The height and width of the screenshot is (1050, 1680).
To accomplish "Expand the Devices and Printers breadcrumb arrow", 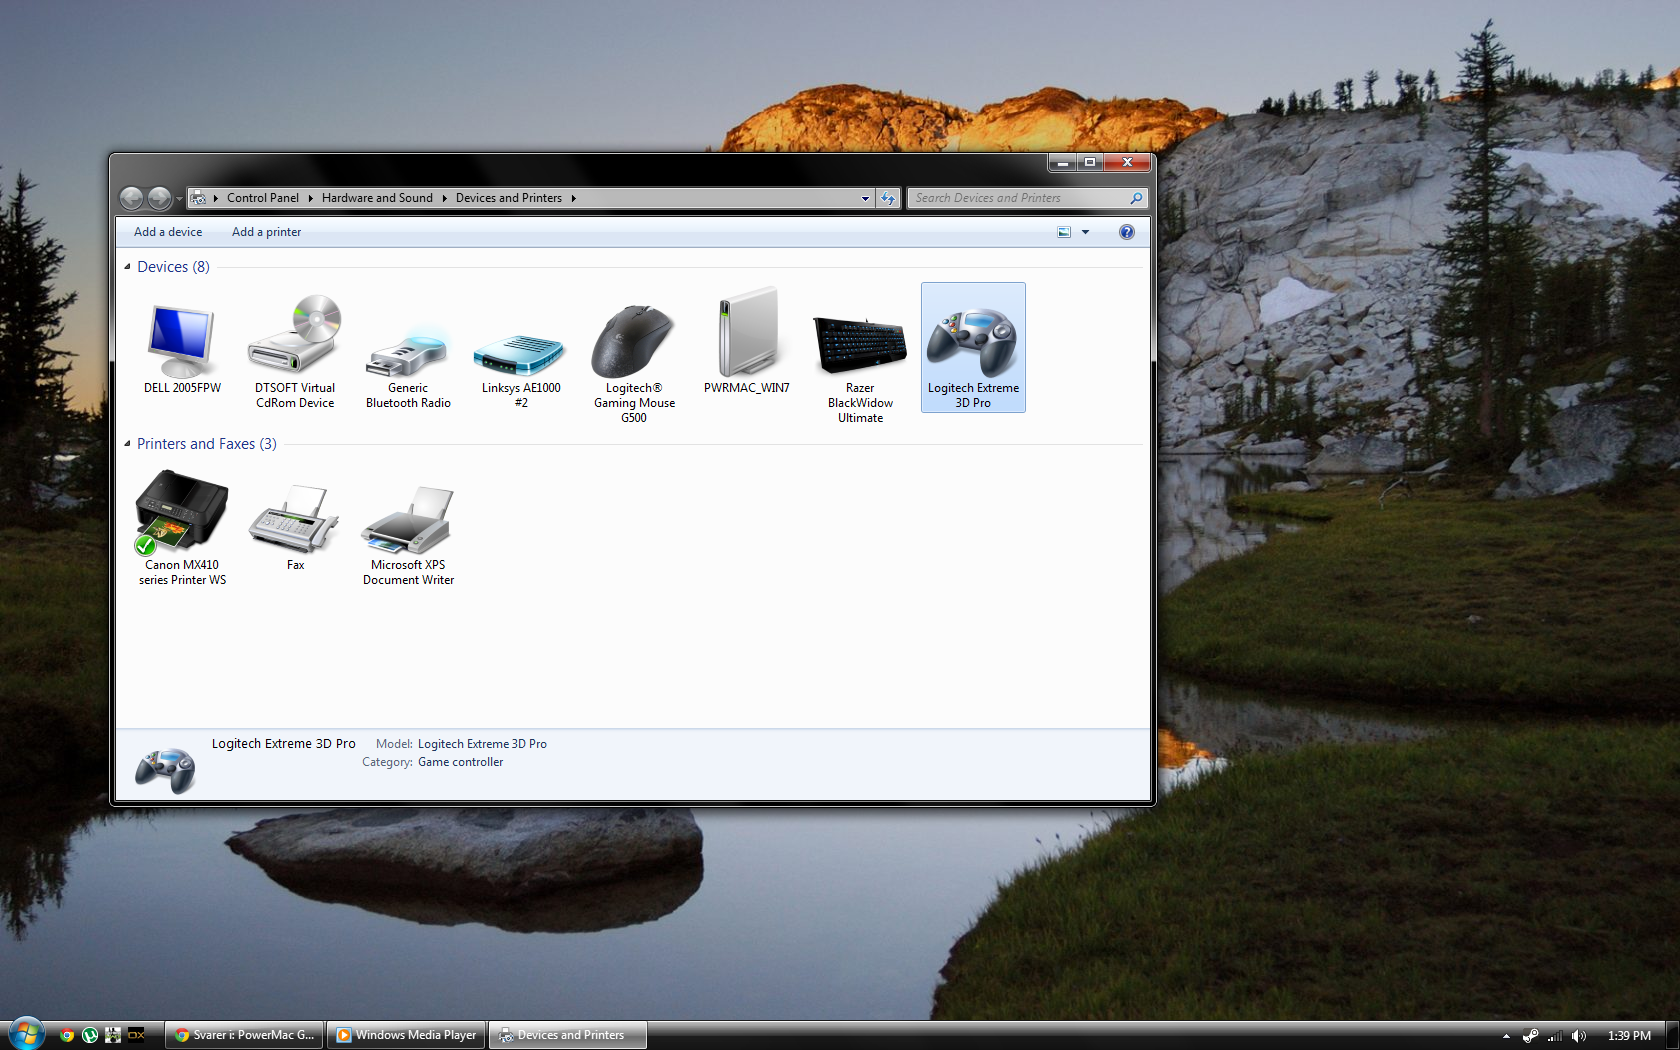I will tap(573, 198).
